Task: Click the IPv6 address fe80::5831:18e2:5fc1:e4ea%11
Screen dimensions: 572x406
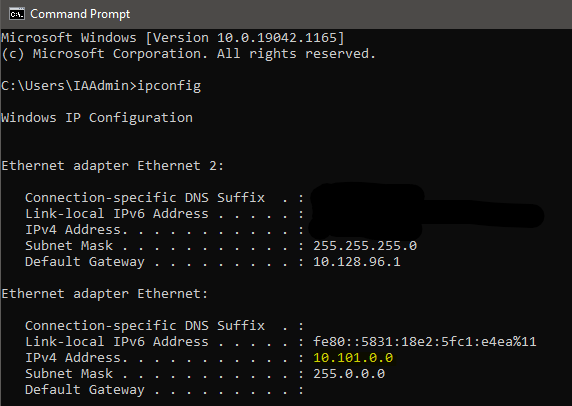Action: [x=425, y=341]
